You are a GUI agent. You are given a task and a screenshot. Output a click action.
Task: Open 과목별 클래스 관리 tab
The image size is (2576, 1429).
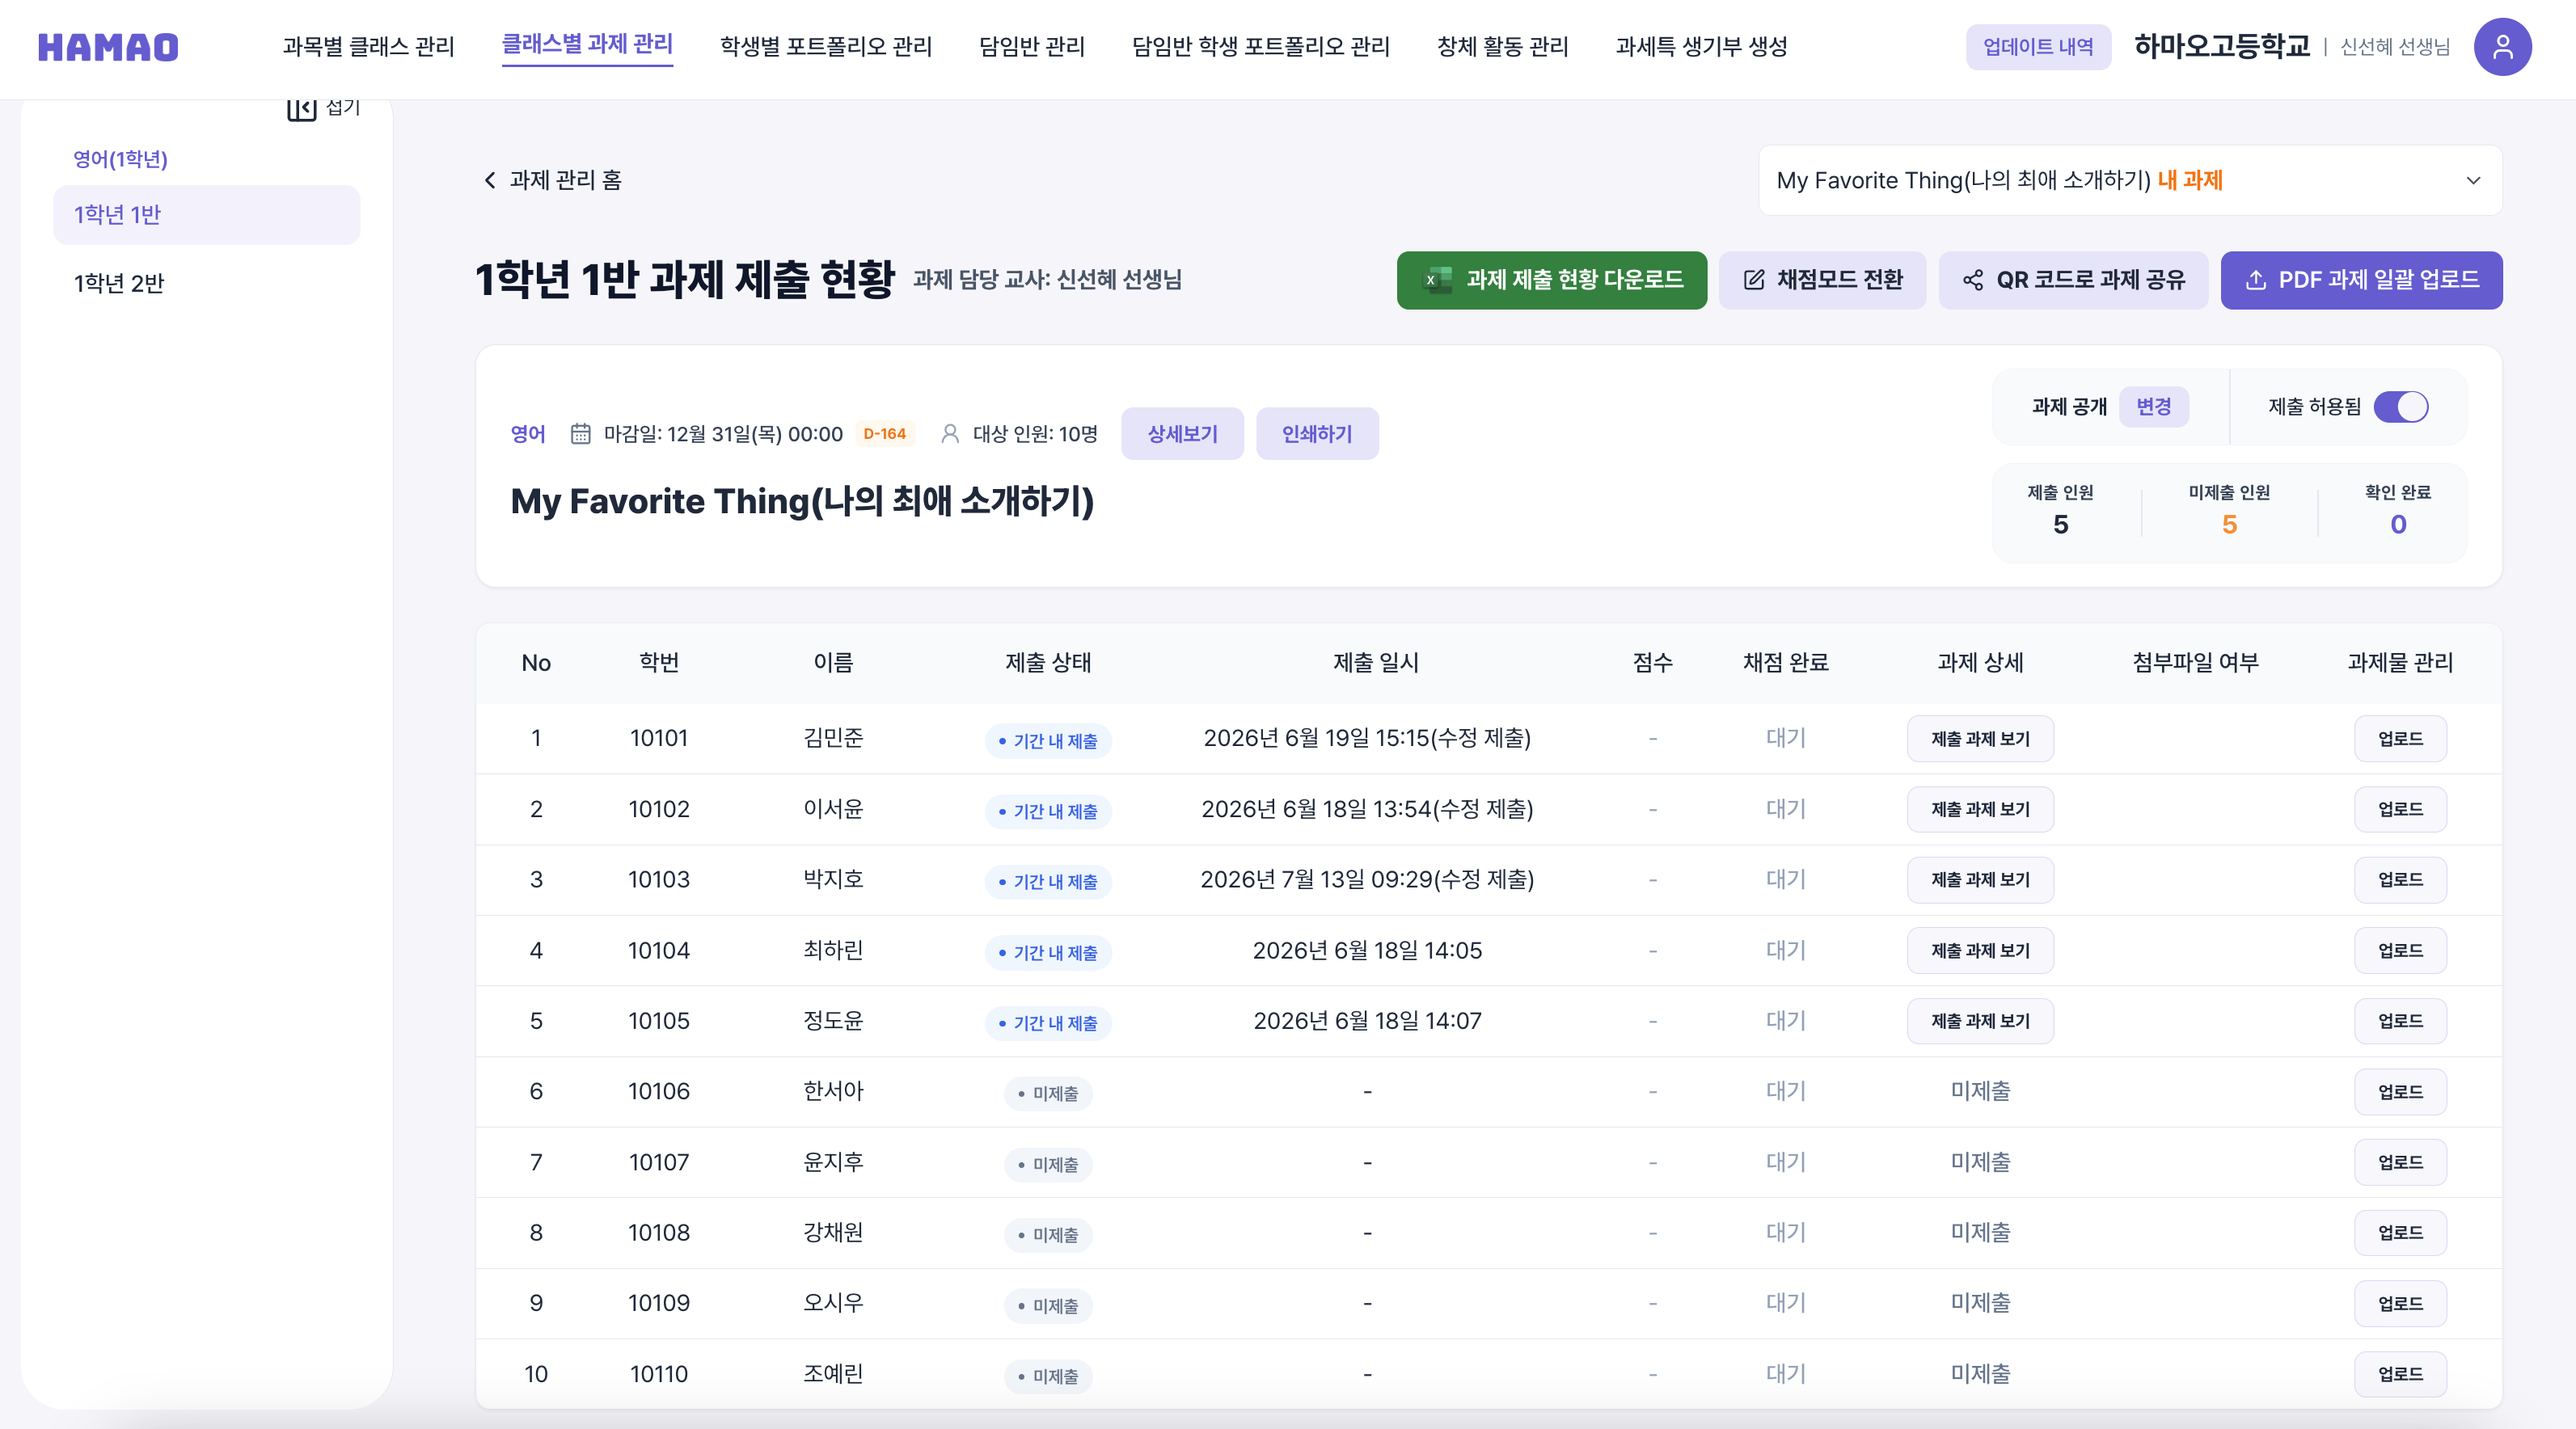point(368,47)
